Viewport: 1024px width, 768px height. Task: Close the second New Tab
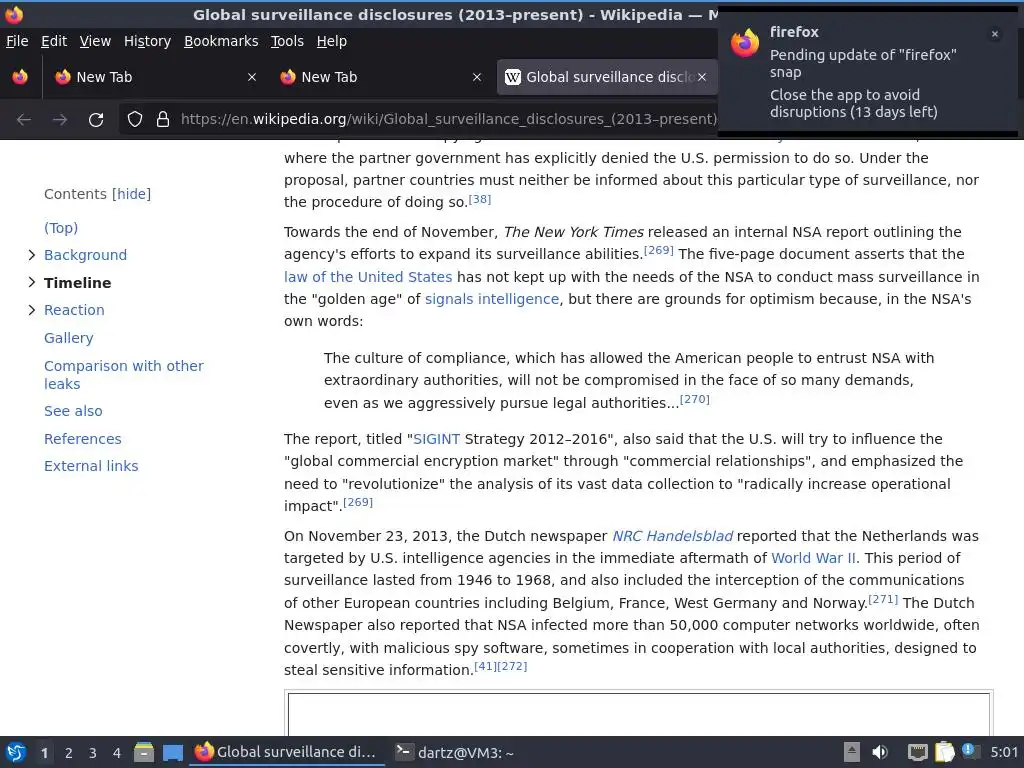click(x=477, y=77)
